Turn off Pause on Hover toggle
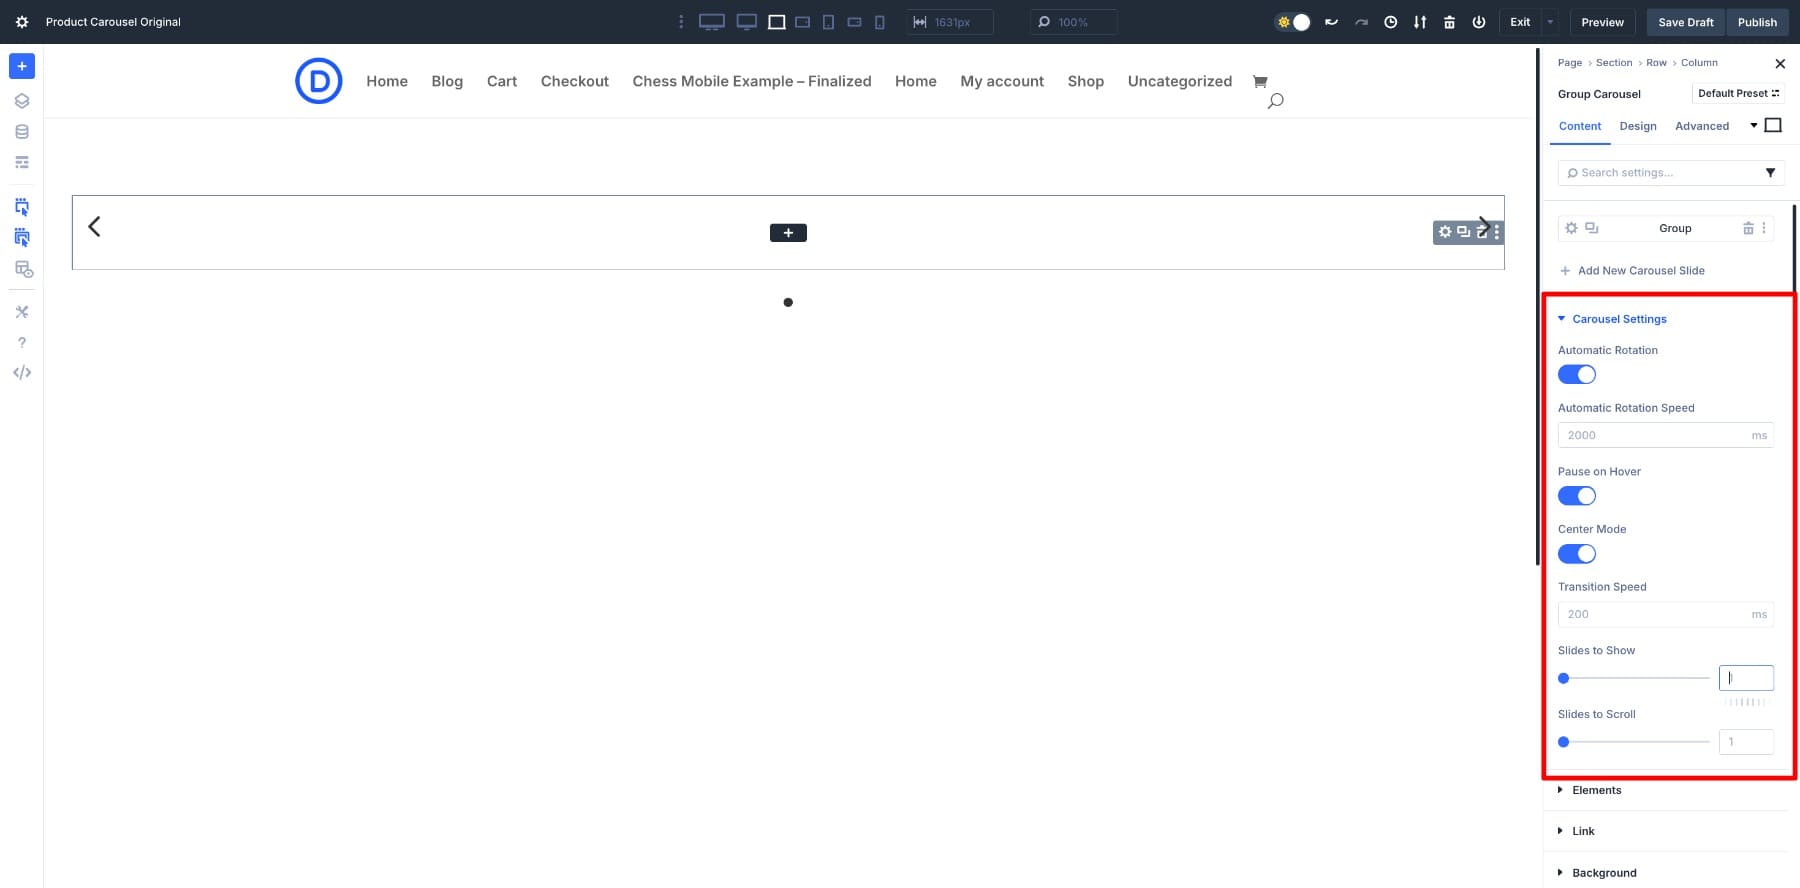The width and height of the screenshot is (1800, 888). (x=1577, y=496)
